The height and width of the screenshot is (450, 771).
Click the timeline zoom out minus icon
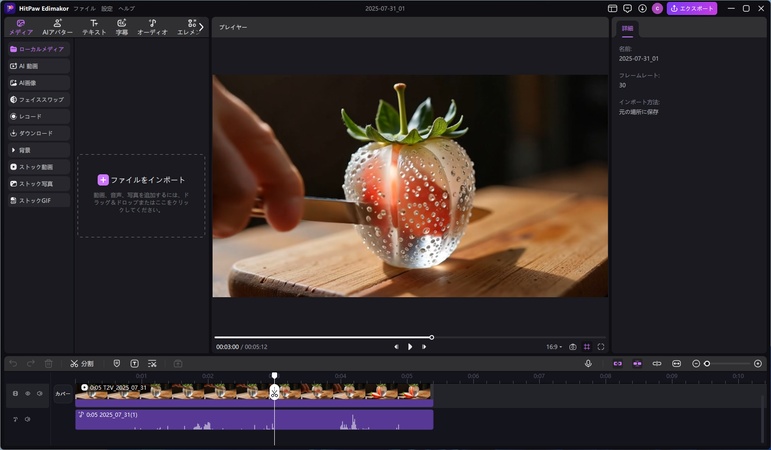click(x=696, y=363)
